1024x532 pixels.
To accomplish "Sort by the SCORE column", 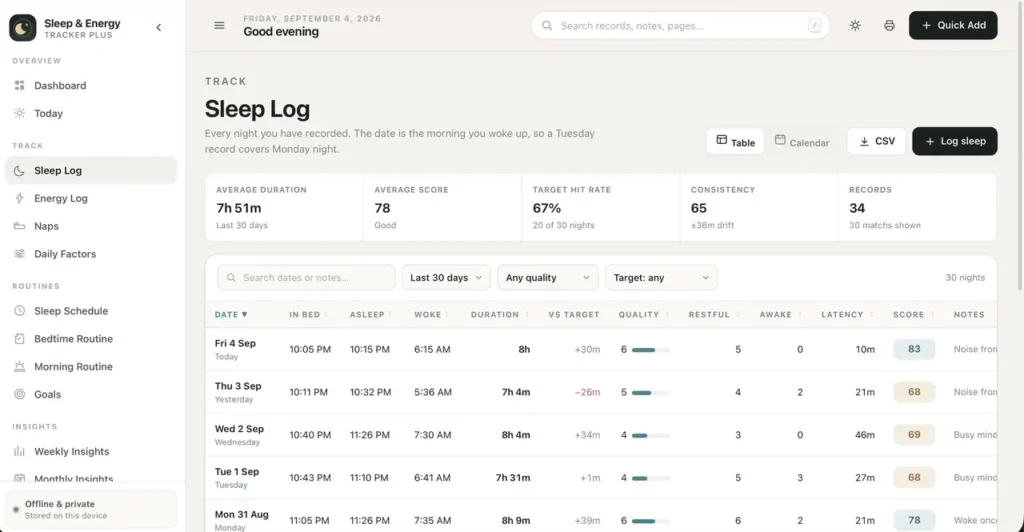I will [x=914, y=315].
